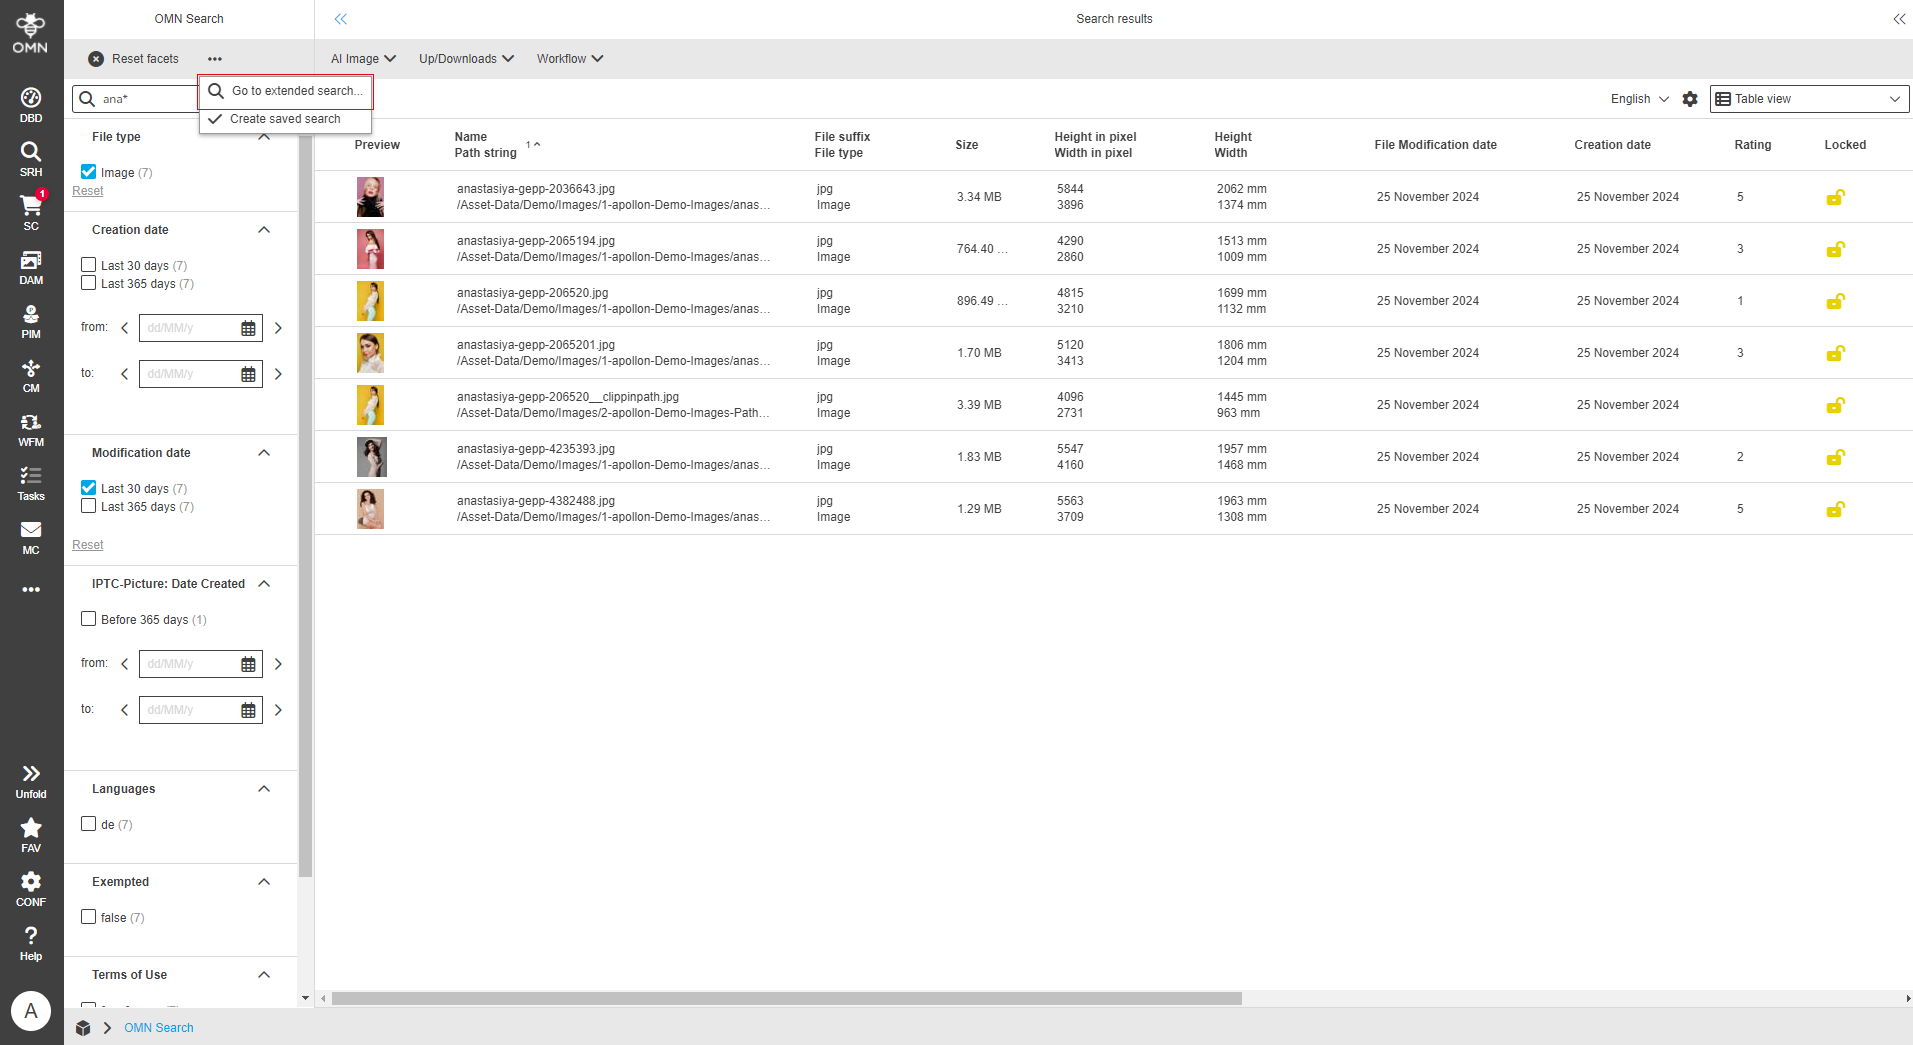Enable Last 365 days creation date filter
1913x1045 pixels.
[x=88, y=283]
